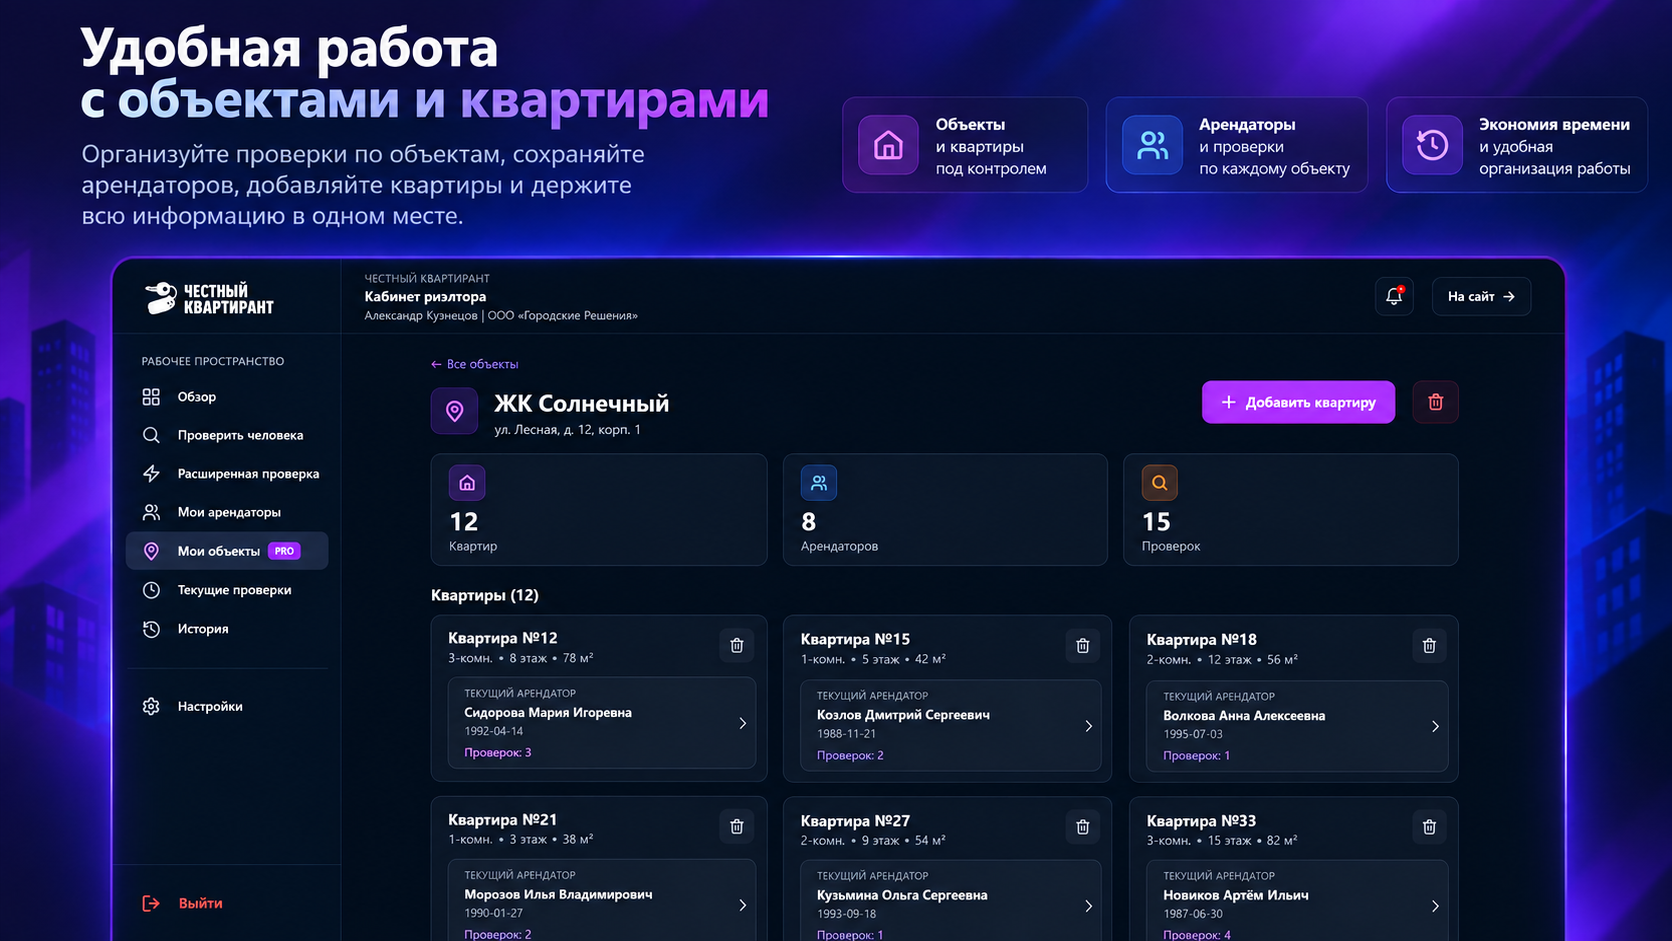The image size is (1672, 941).
Task: Delete Квартира №21 with its trash icon
Action: point(737,827)
